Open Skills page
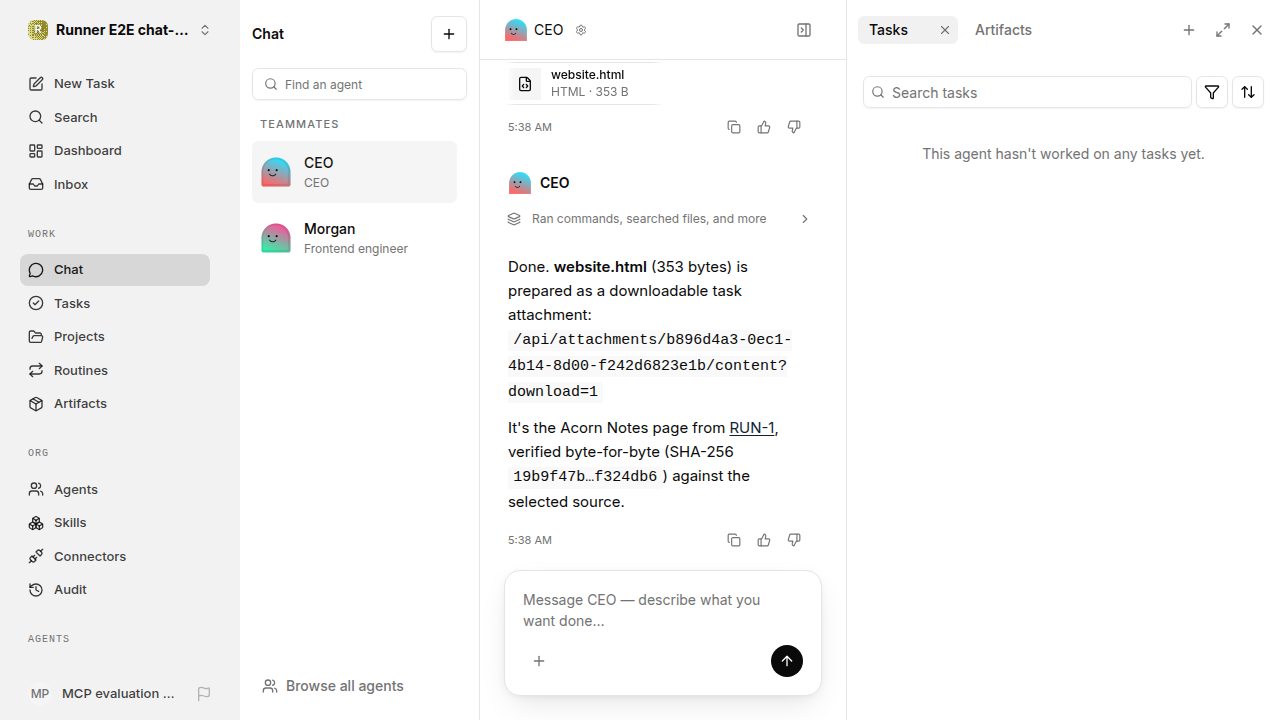 coord(115,523)
